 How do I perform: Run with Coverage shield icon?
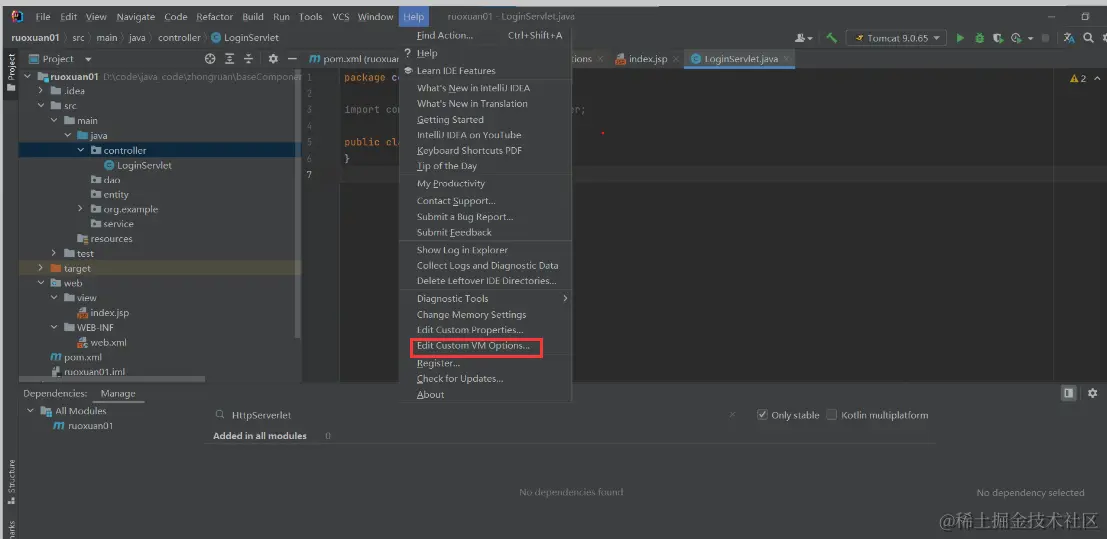998,38
